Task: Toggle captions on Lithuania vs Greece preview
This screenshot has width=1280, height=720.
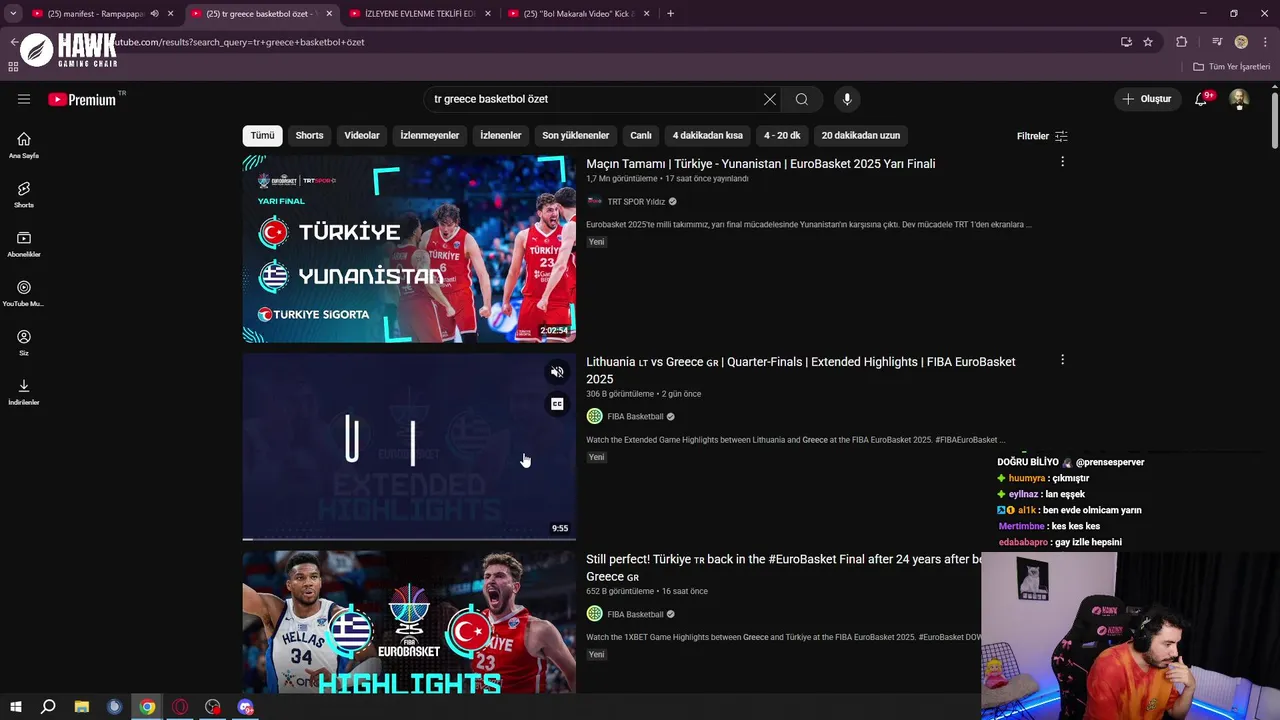Action: [557, 404]
